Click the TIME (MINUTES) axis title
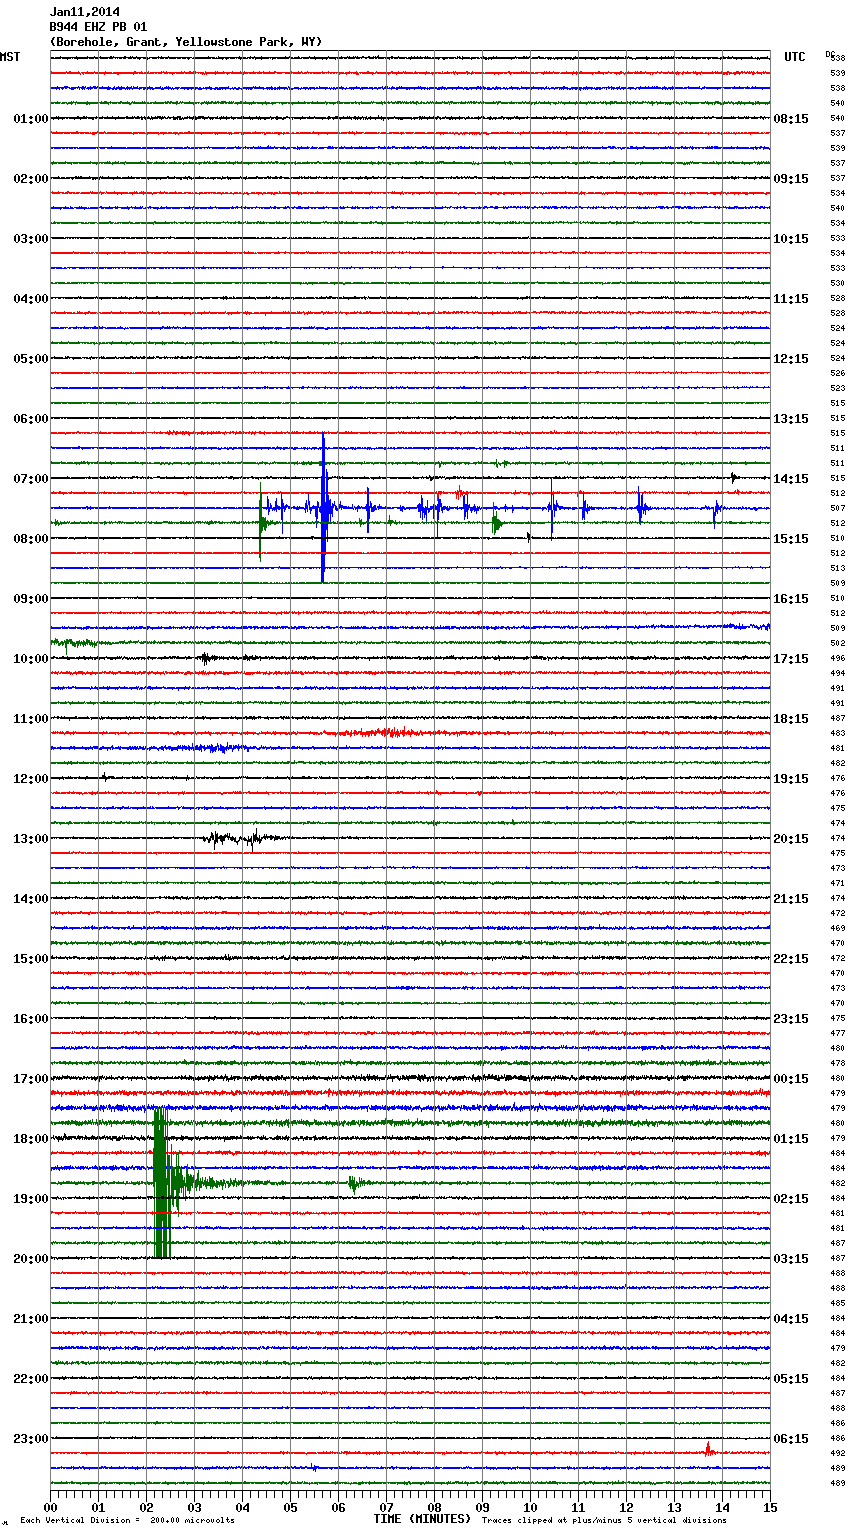The height and width of the screenshot is (1534, 850). [422, 1519]
